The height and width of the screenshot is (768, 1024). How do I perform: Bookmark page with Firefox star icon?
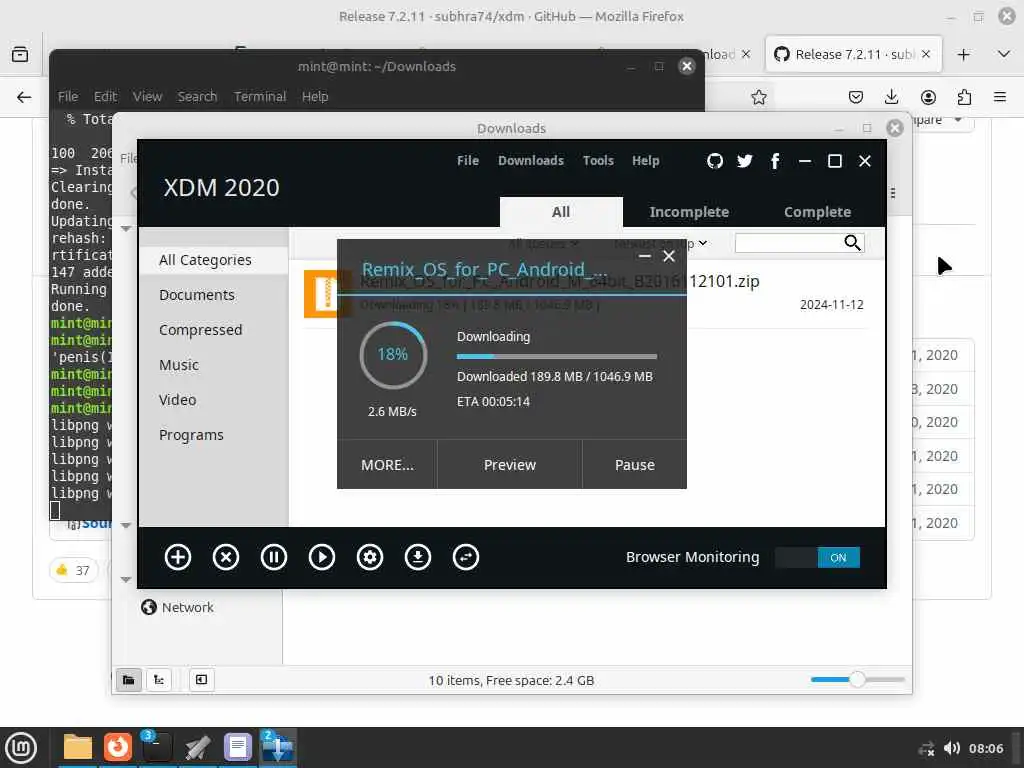(x=758, y=97)
